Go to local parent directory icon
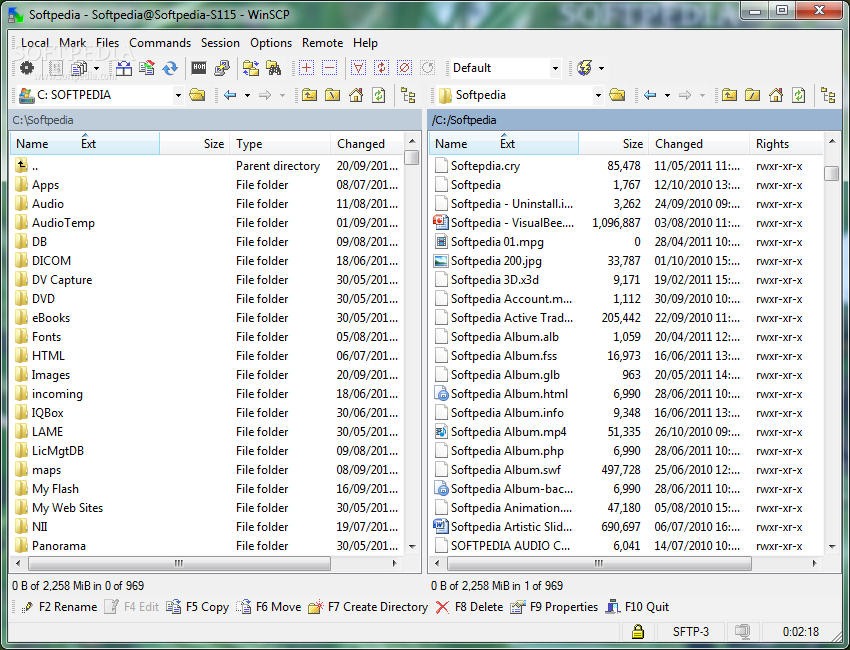Image resolution: width=850 pixels, height=650 pixels. [310, 95]
